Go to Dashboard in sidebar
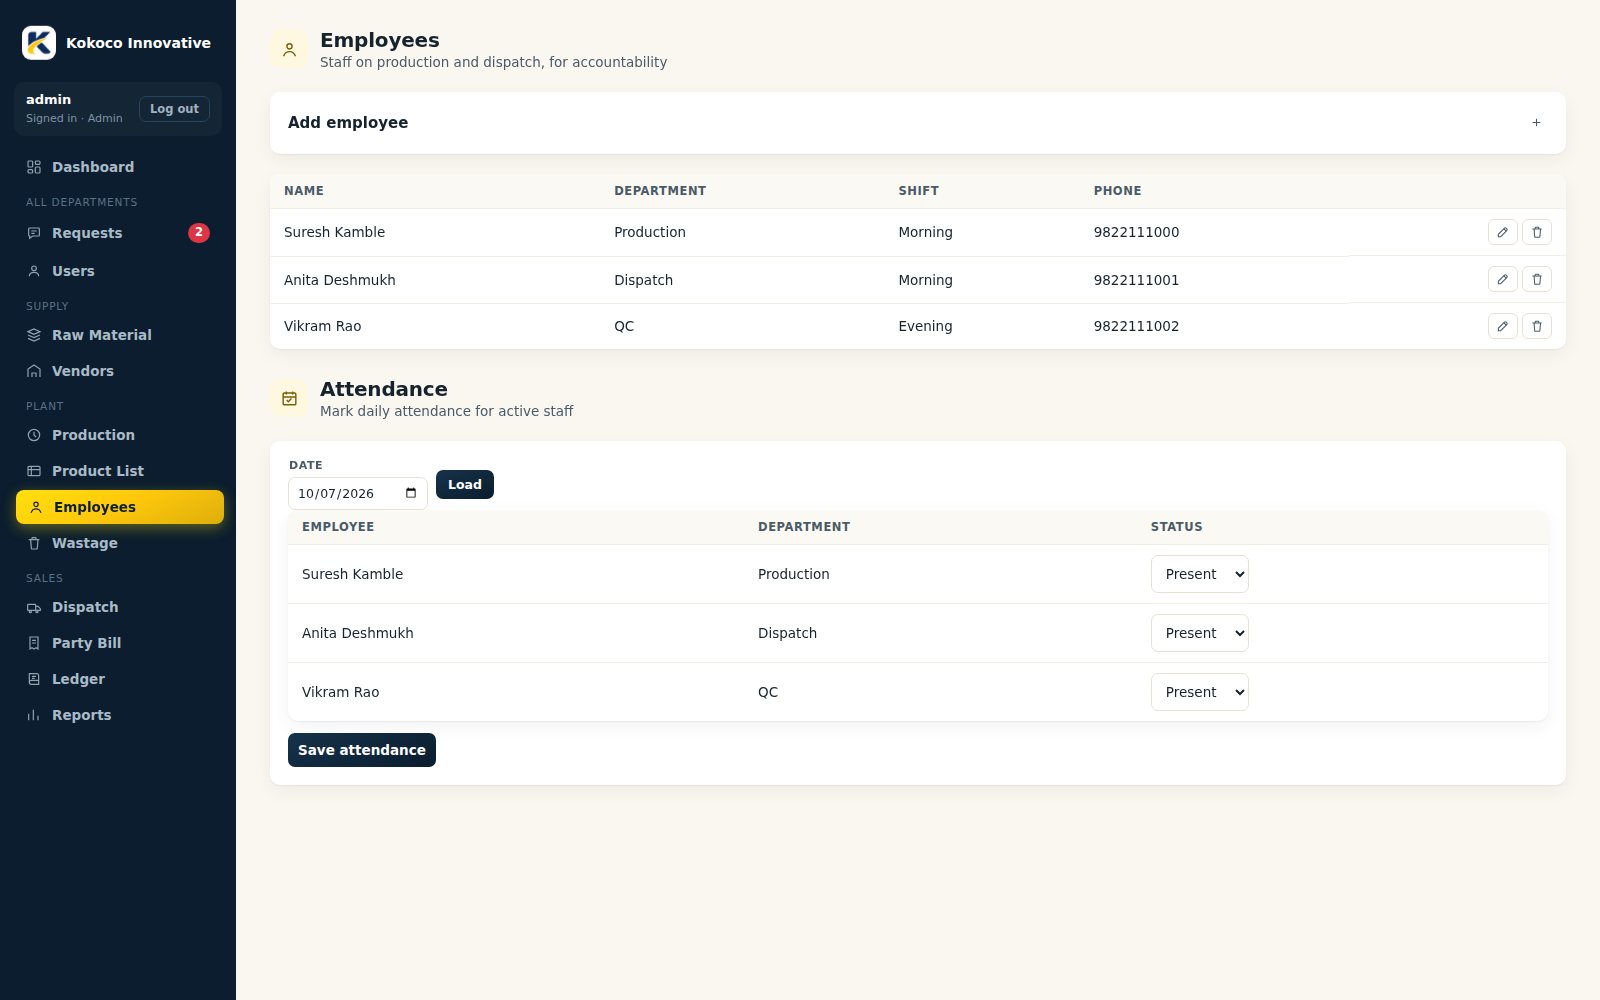The width and height of the screenshot is (1600, 1000). click(119, 167)
